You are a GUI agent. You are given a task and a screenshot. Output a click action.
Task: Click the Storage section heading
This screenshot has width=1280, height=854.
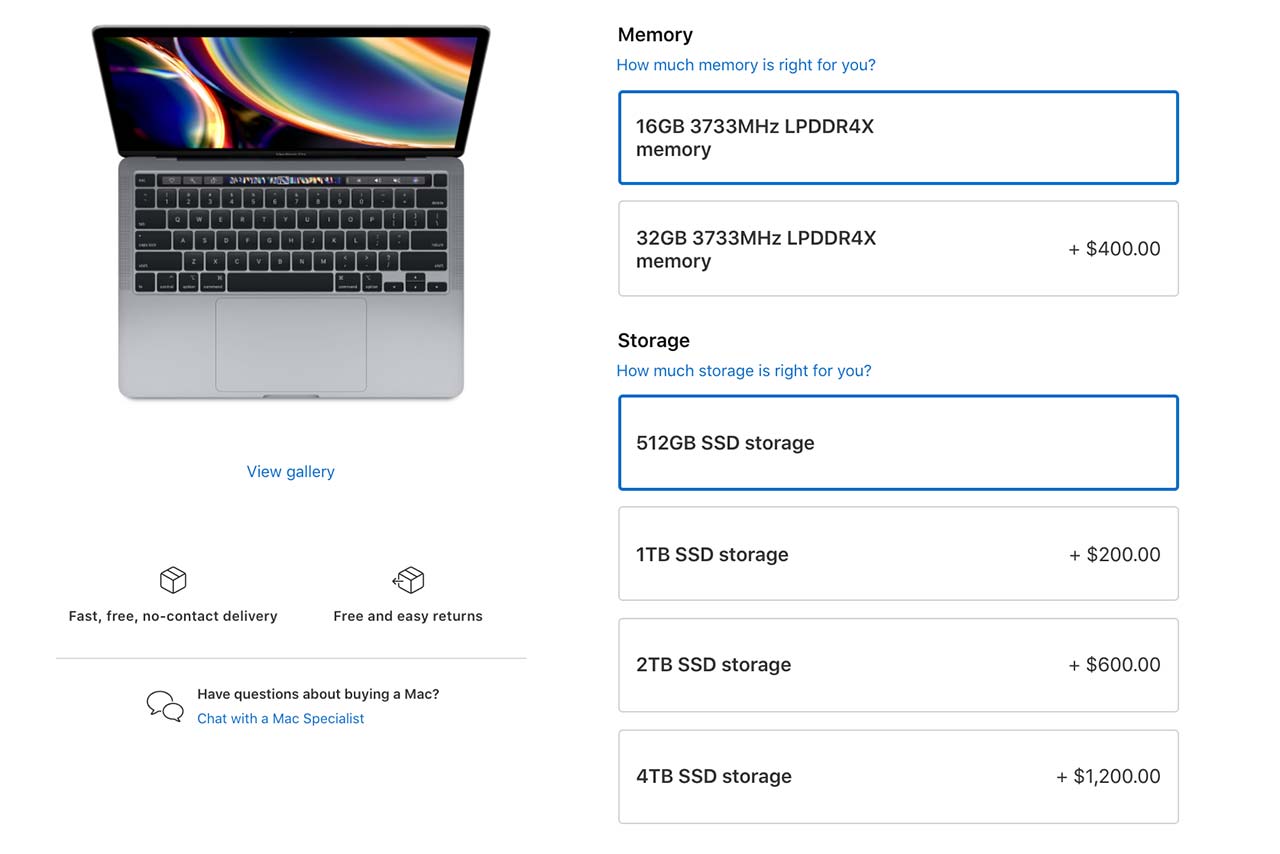tap(653, 340)
